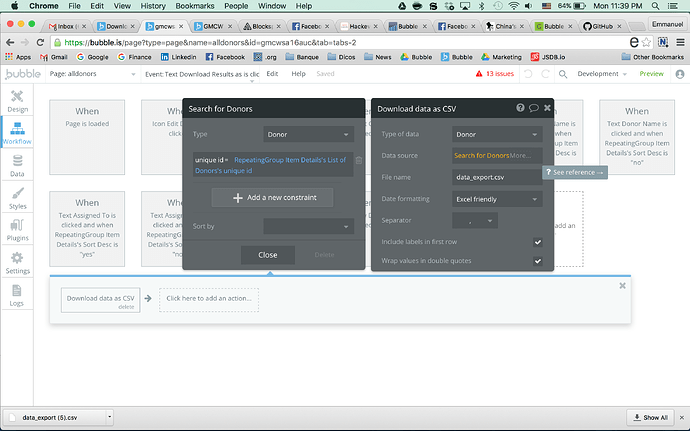Open Other Bookmarks folder

(x=653, y=57)
